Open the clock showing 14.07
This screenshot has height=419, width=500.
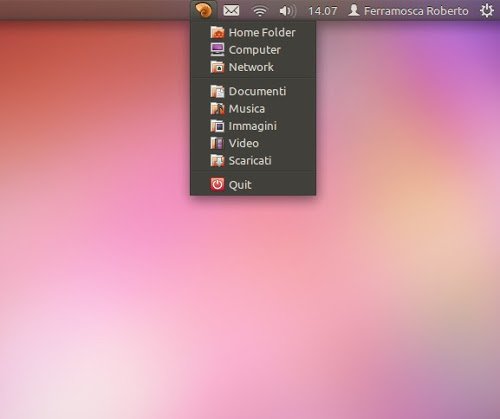pyautogui.click(x=322, y=11)
